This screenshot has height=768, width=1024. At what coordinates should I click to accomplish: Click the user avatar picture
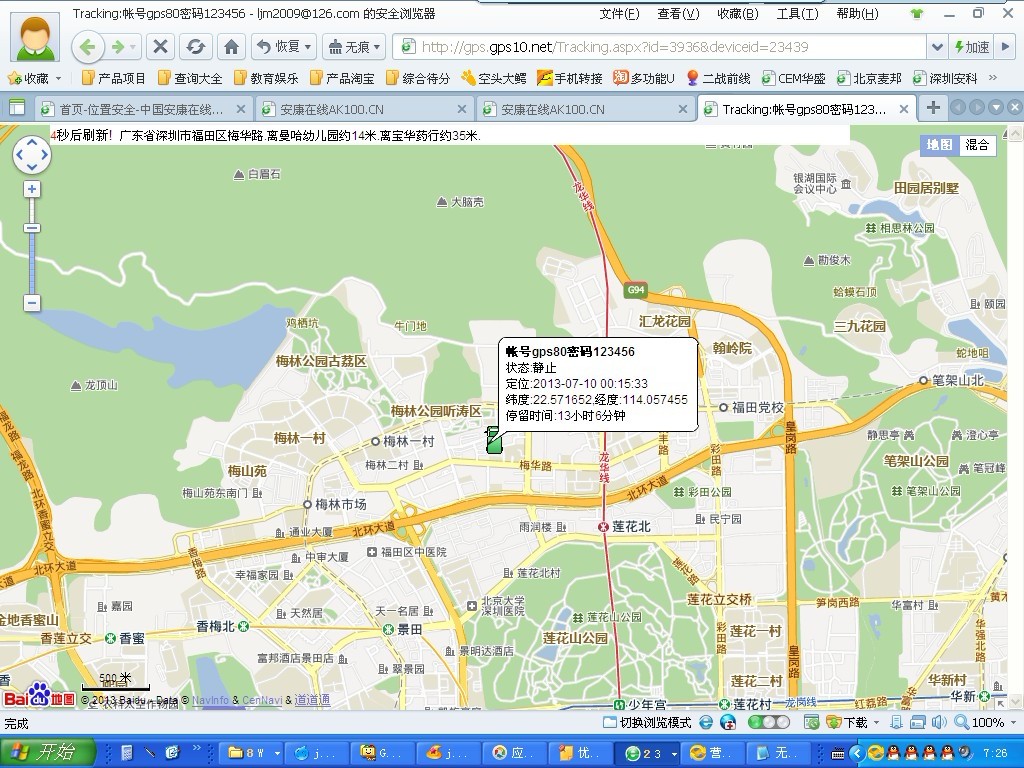[x=35, y=36]
